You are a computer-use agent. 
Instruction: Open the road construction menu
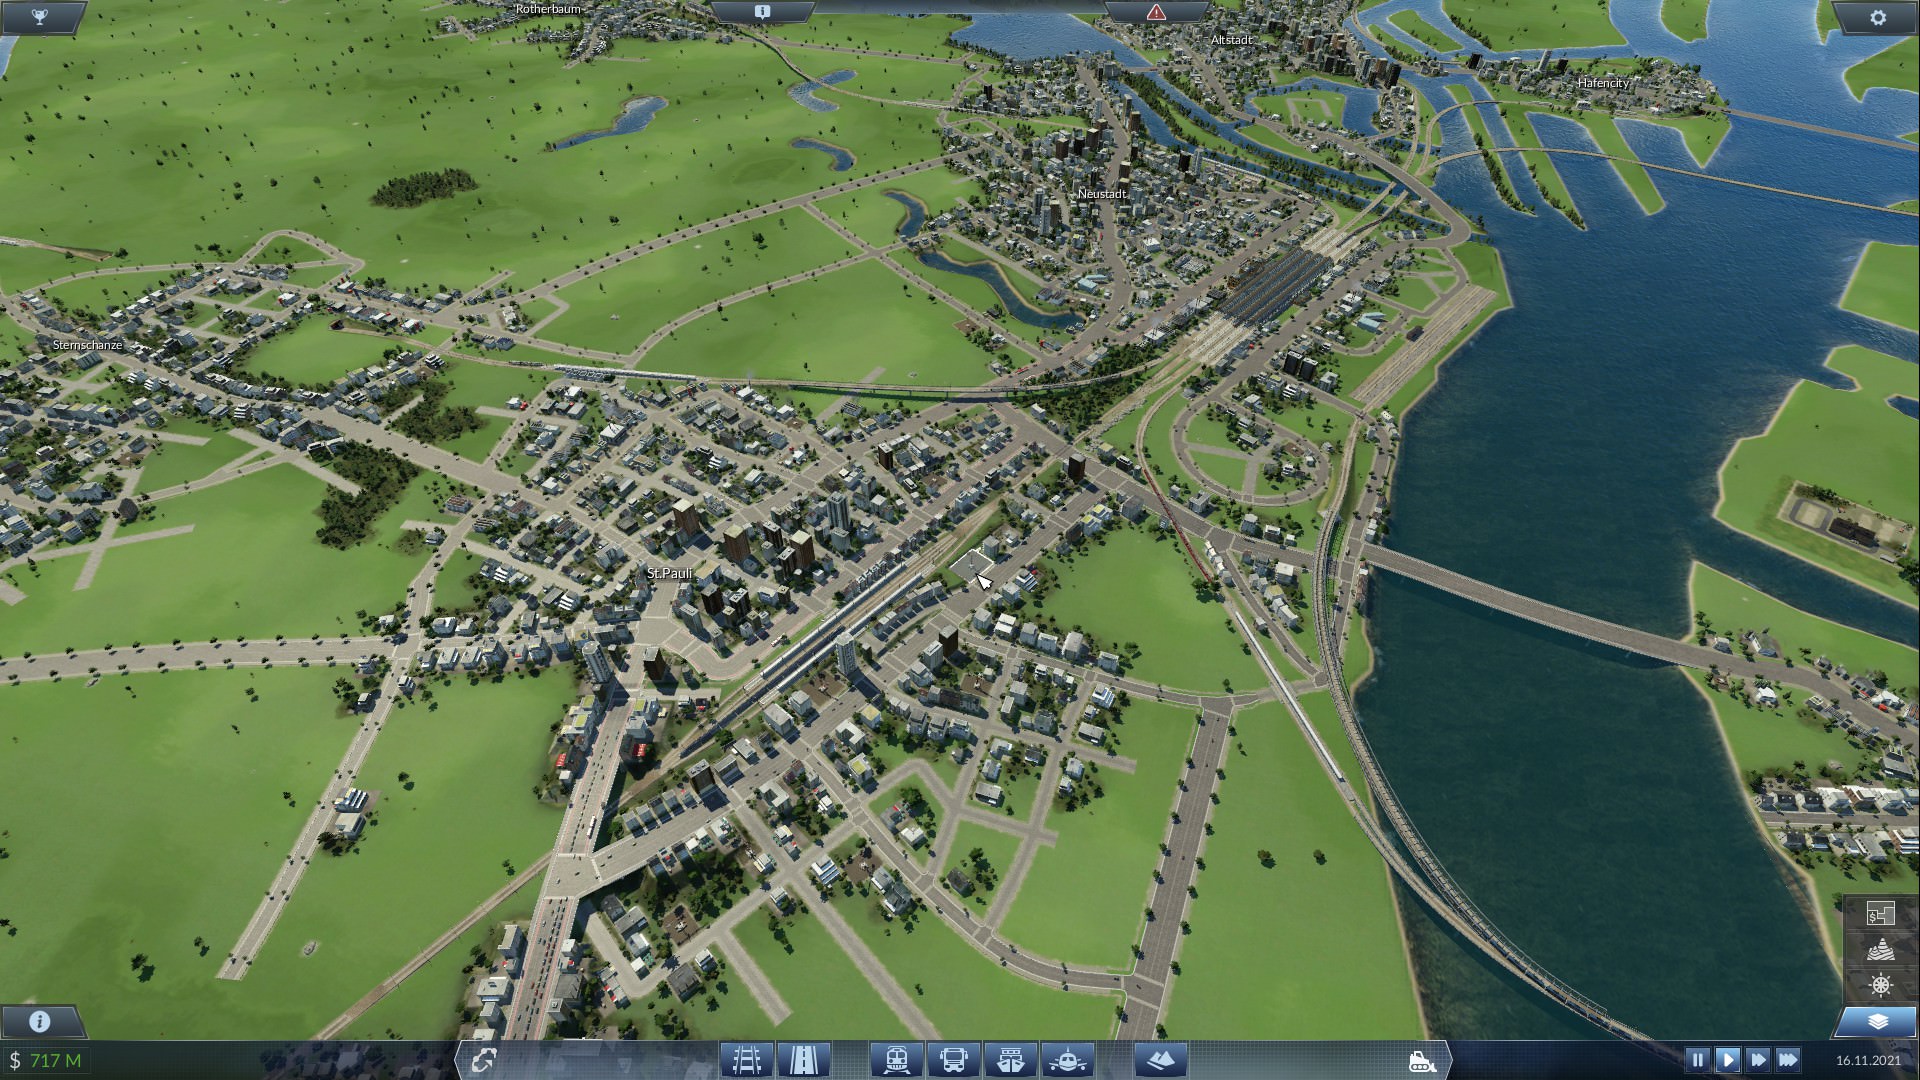pyautogui.click(x=803, y=1059)
